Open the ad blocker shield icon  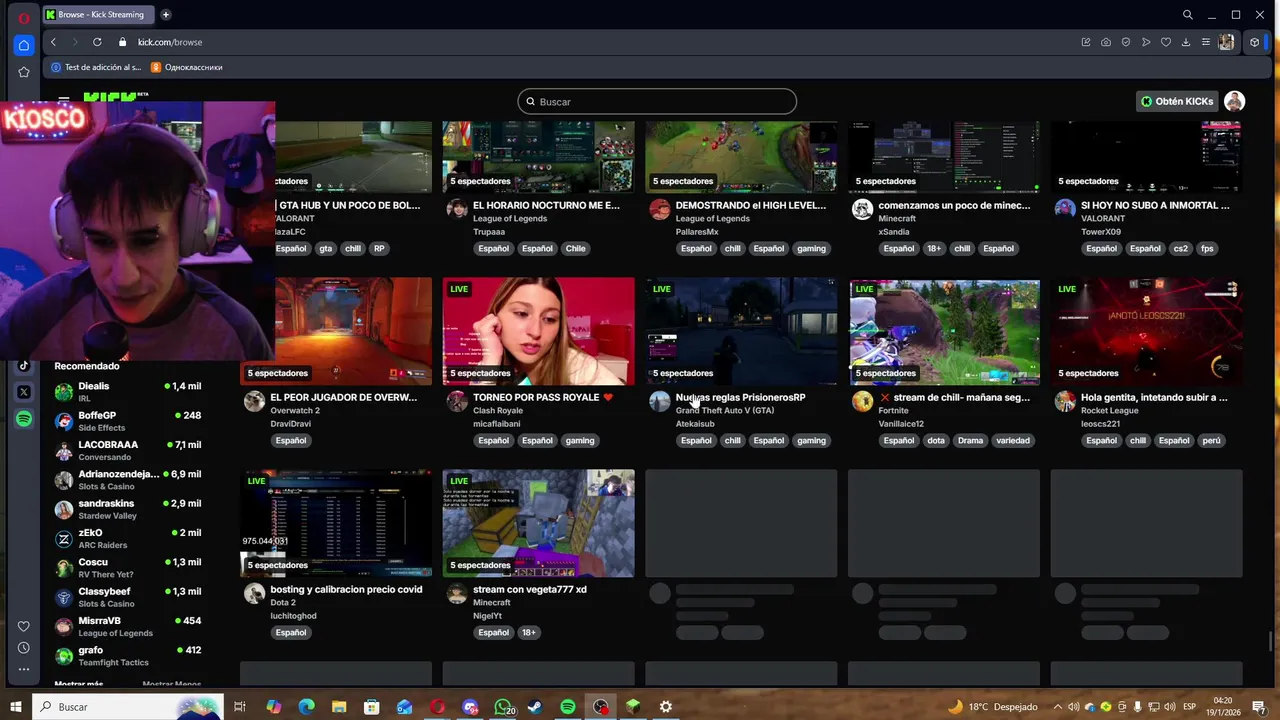[x=1126, y=42]
